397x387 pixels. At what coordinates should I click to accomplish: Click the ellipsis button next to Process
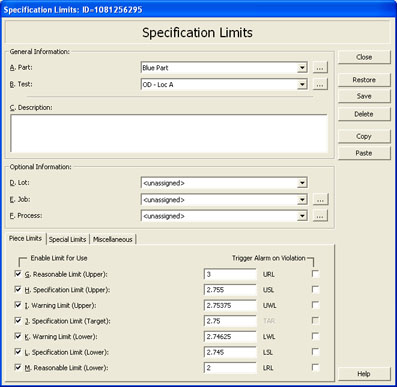pyautogui.click(x=320, y=216)
